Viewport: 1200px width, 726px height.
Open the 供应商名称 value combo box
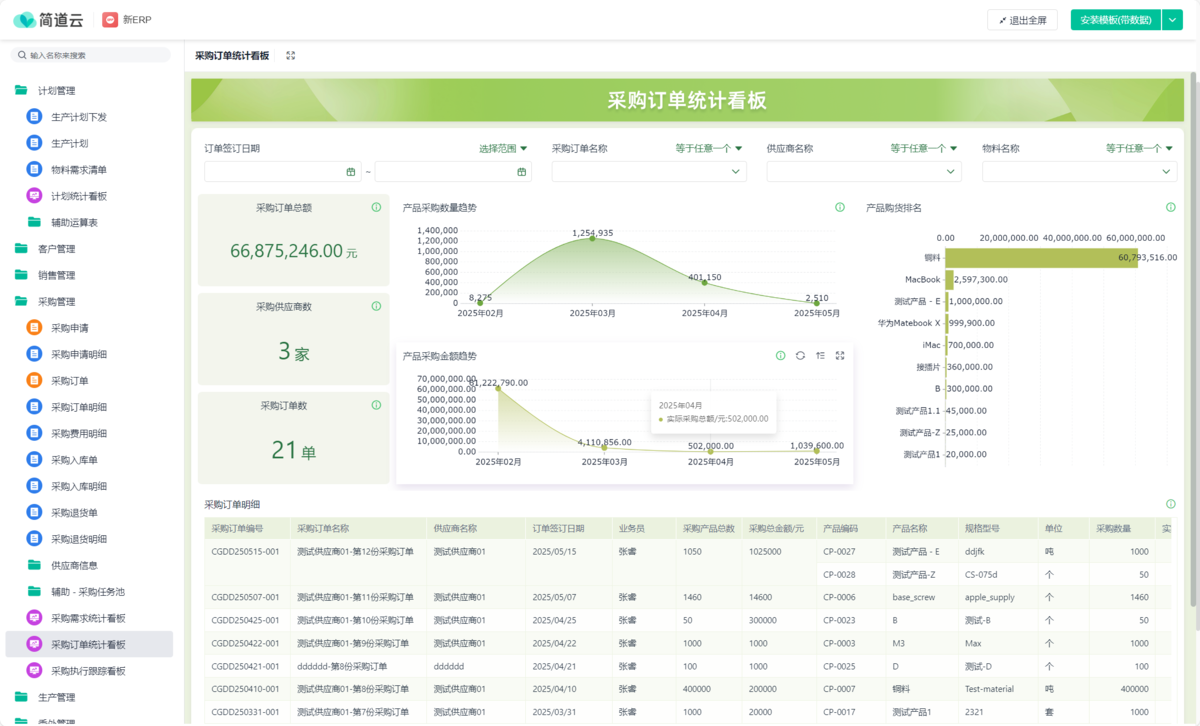tap(864, 172)
